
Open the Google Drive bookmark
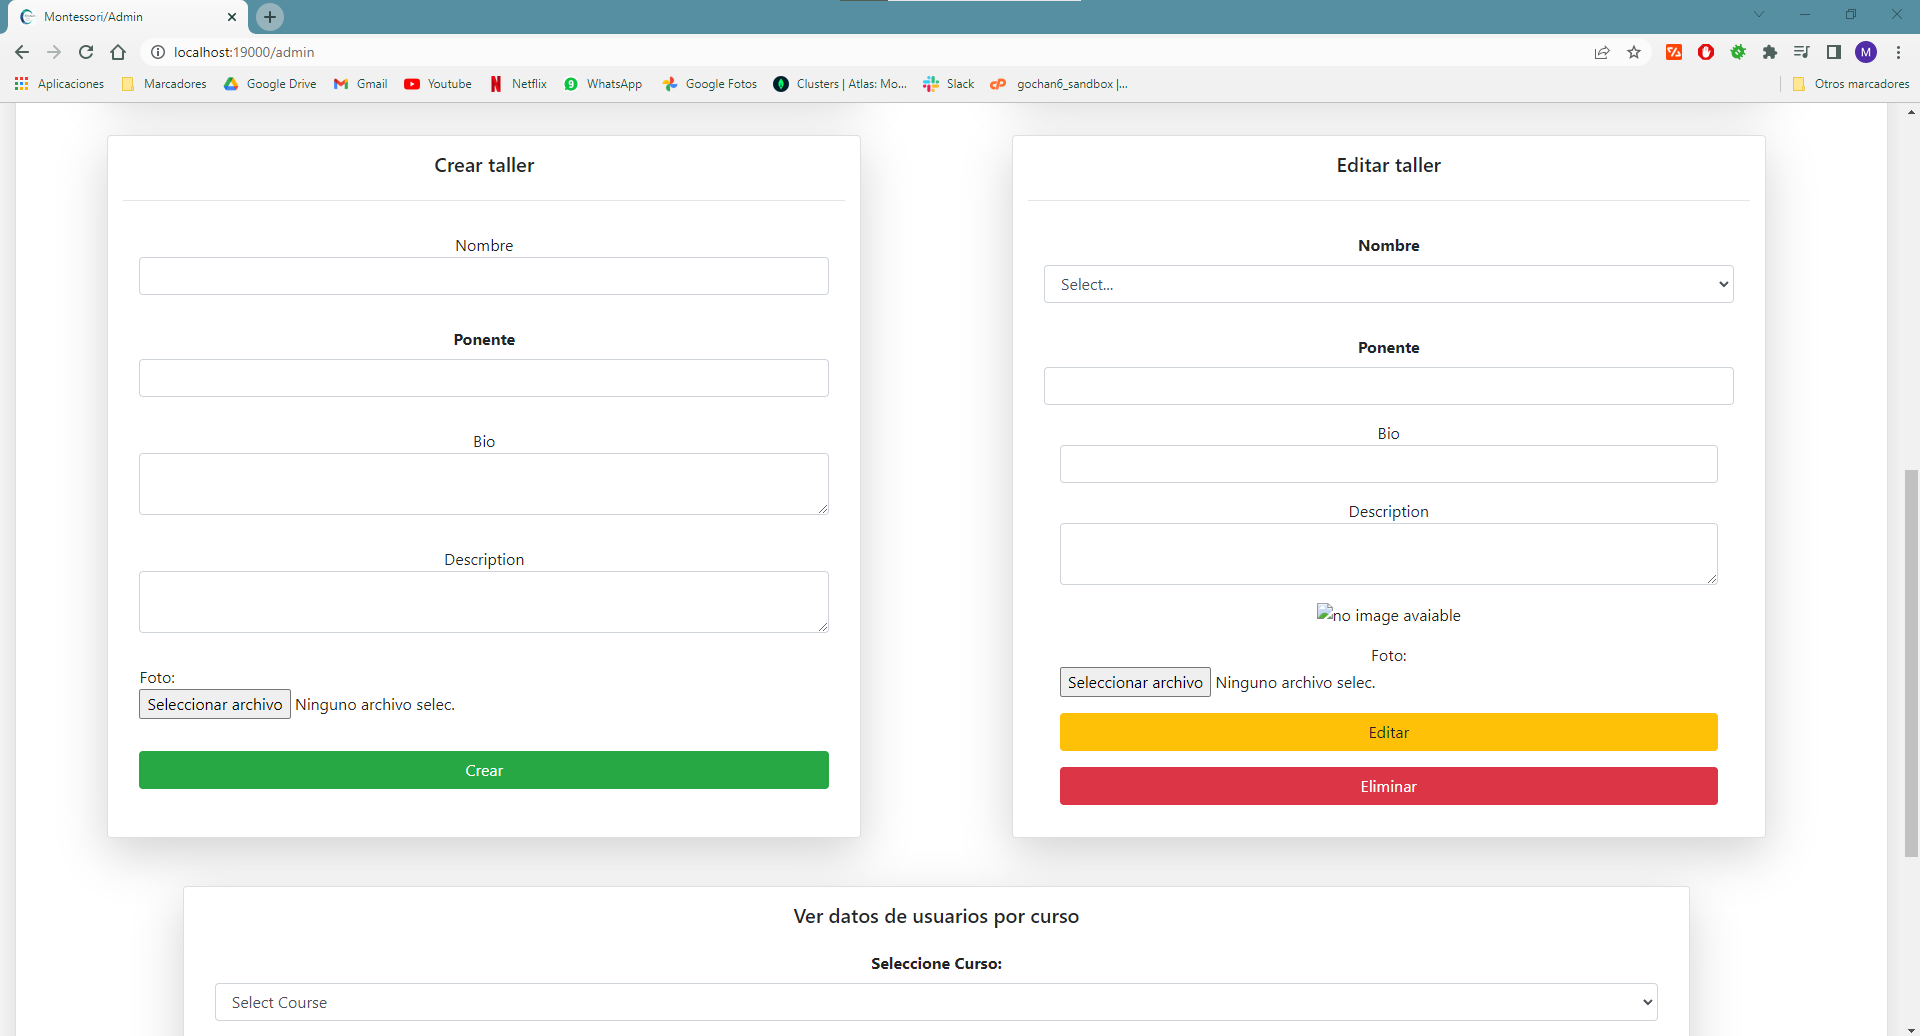270,84
